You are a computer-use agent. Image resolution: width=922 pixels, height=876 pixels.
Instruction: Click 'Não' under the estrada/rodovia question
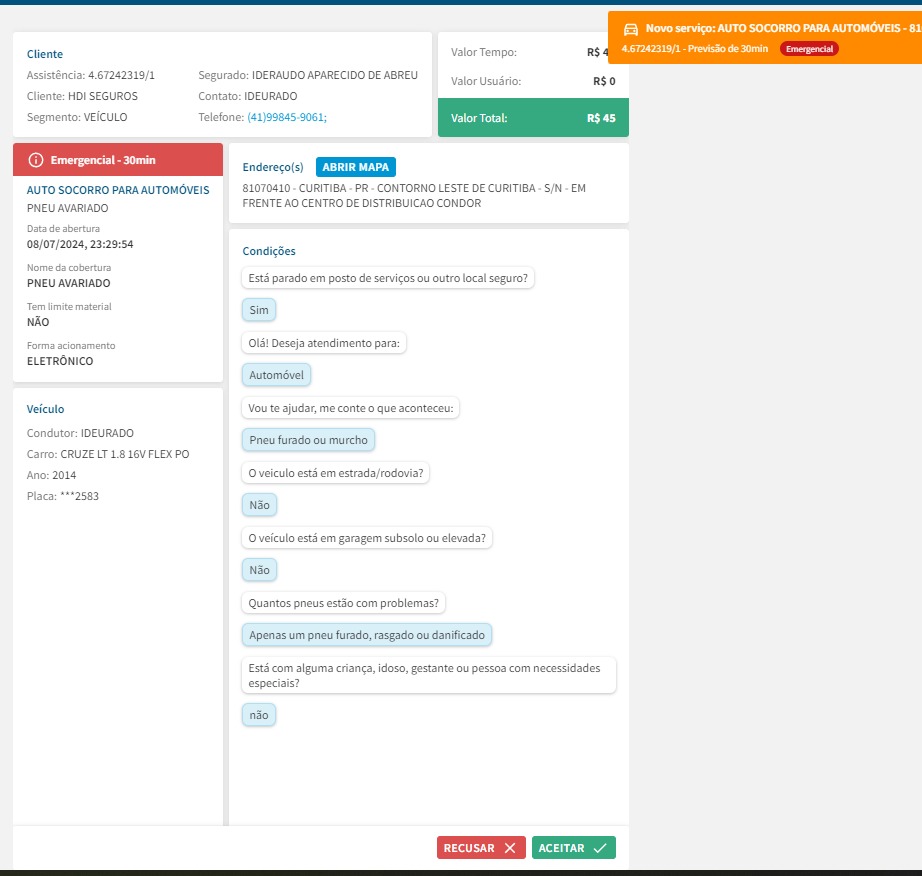(259, 505)
